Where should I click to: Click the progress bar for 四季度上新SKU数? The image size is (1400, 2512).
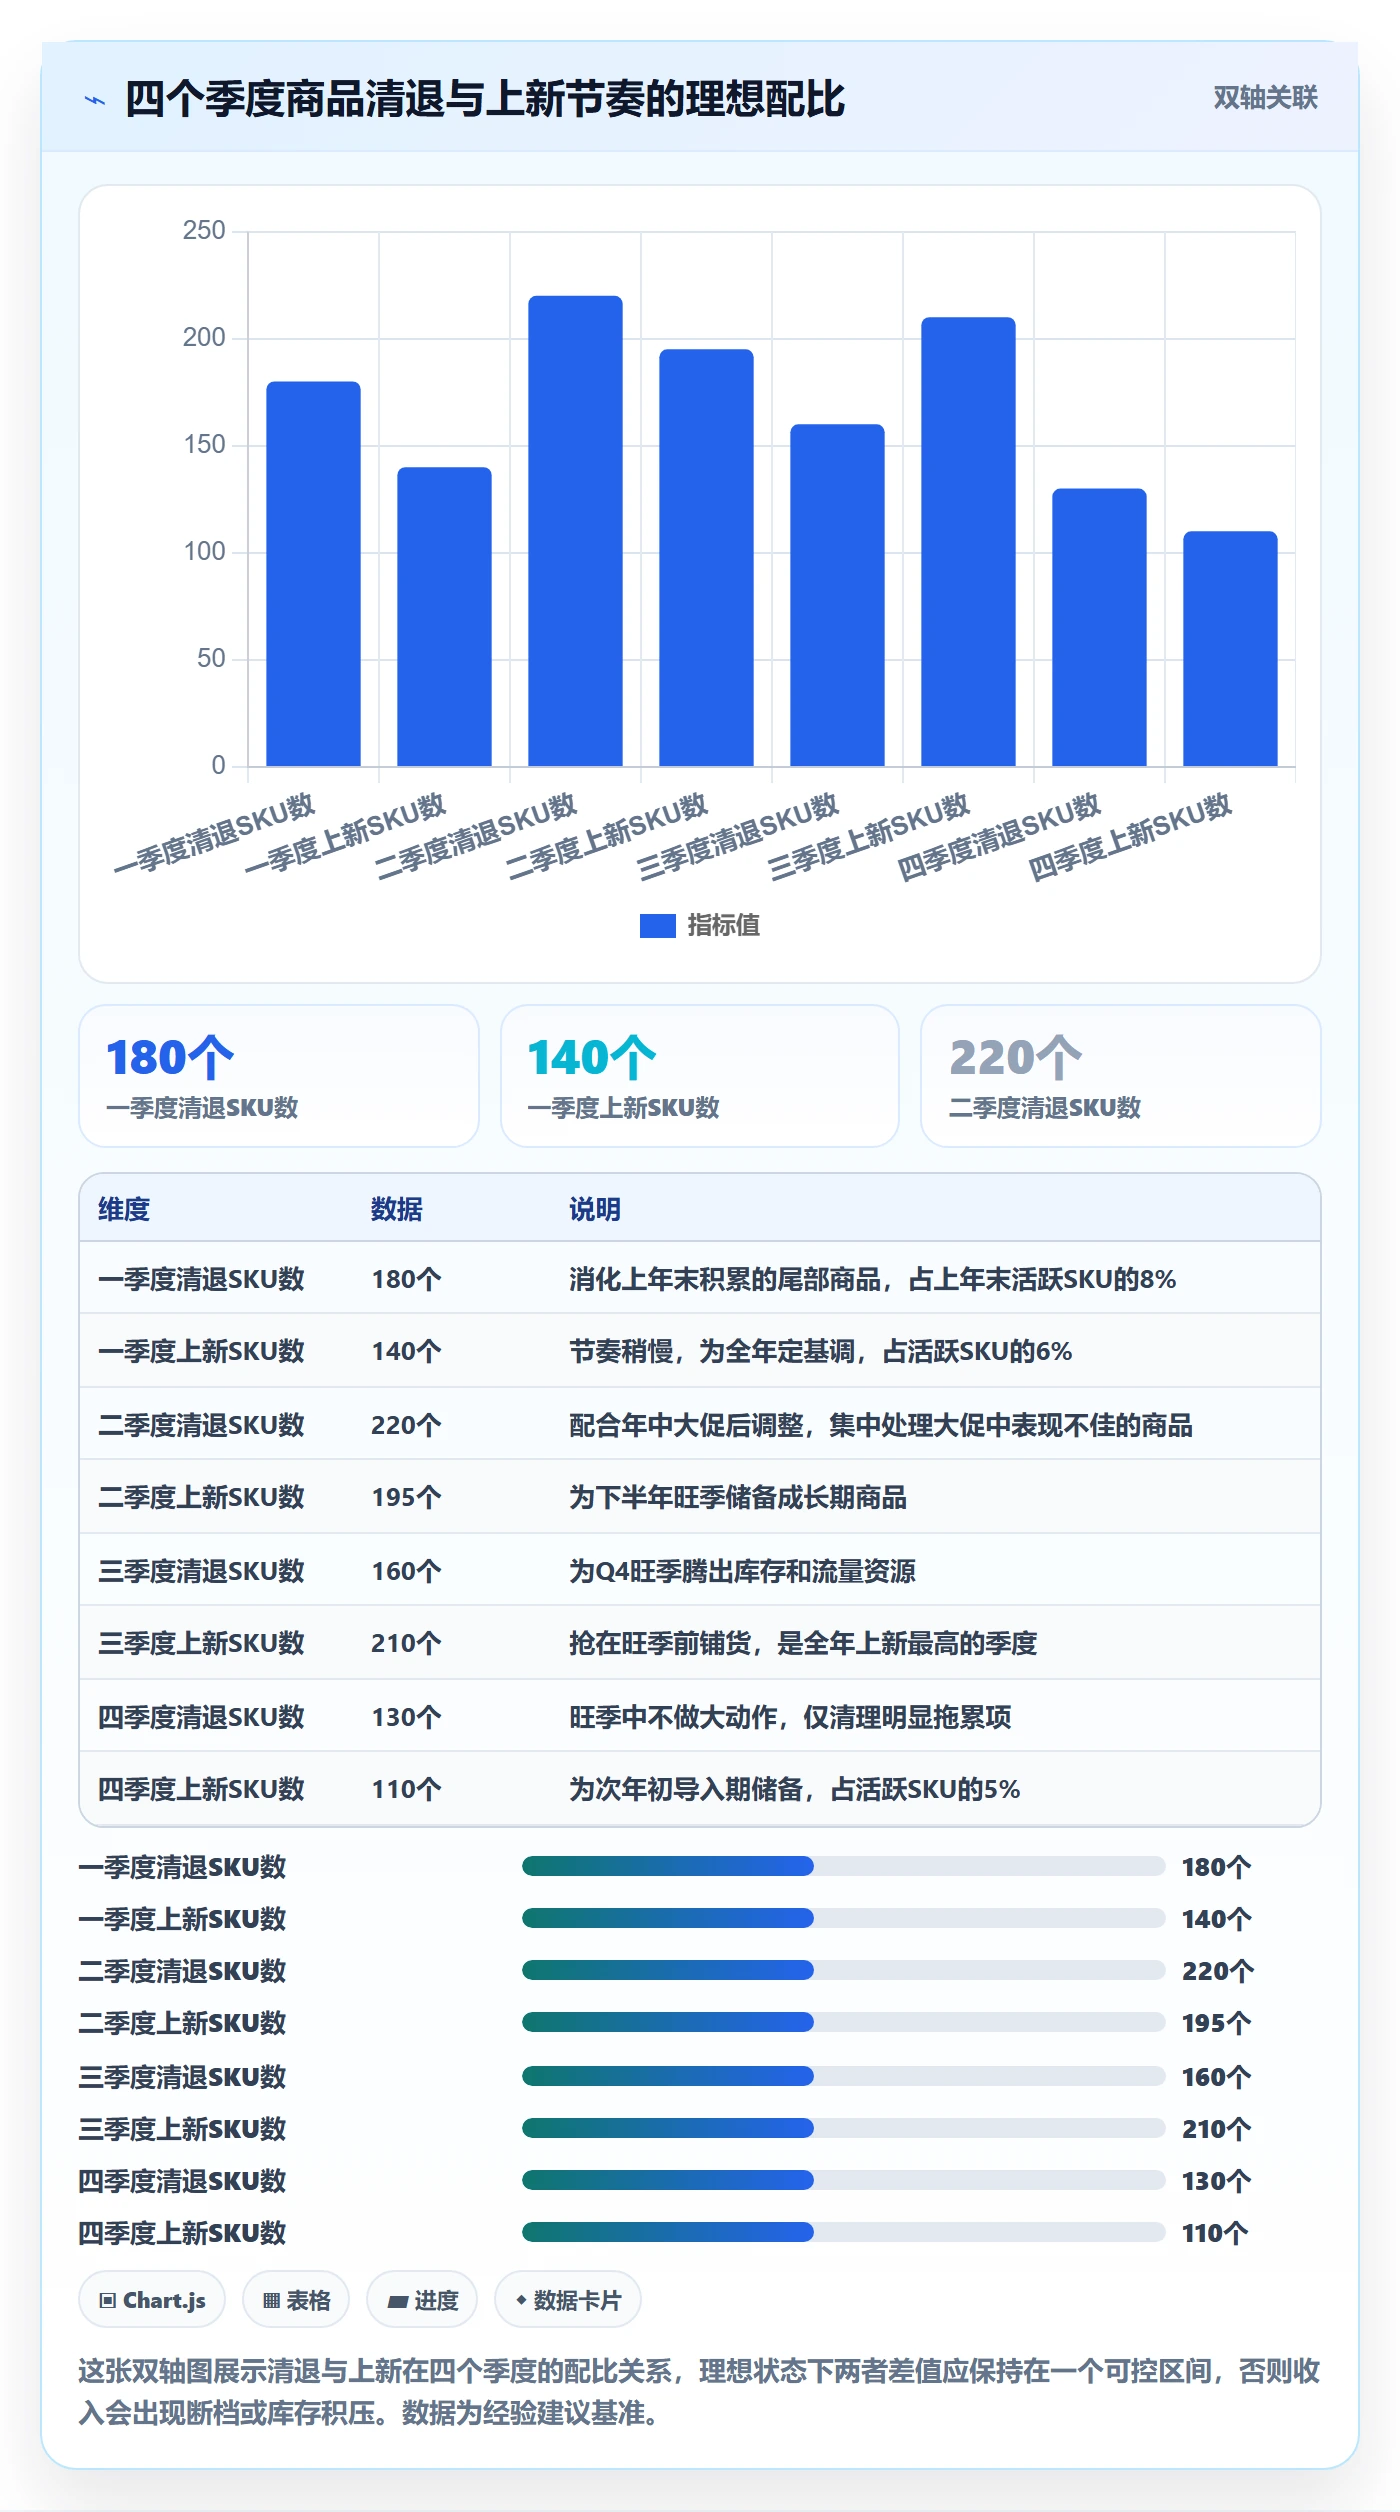(844, 2232)
